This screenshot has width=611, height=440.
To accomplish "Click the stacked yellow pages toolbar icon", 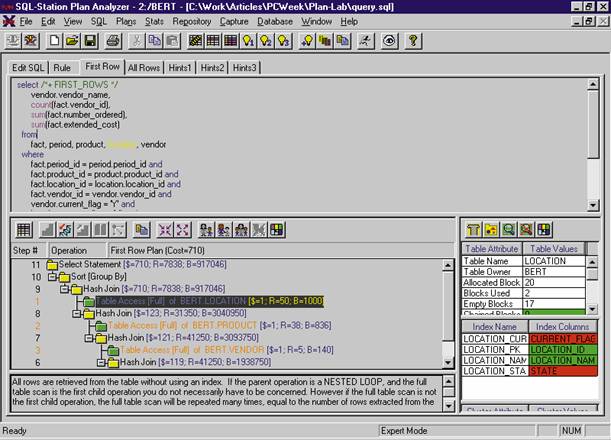I will (x=325, y=41).
